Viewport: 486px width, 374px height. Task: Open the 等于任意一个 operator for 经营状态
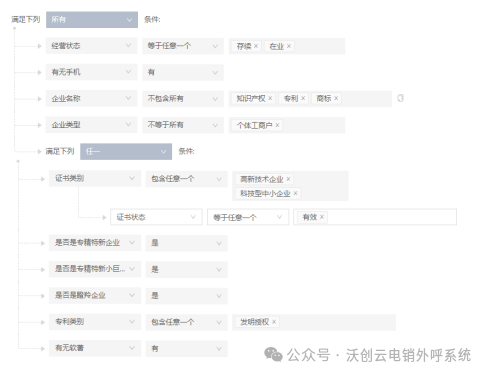pos(183,46)
